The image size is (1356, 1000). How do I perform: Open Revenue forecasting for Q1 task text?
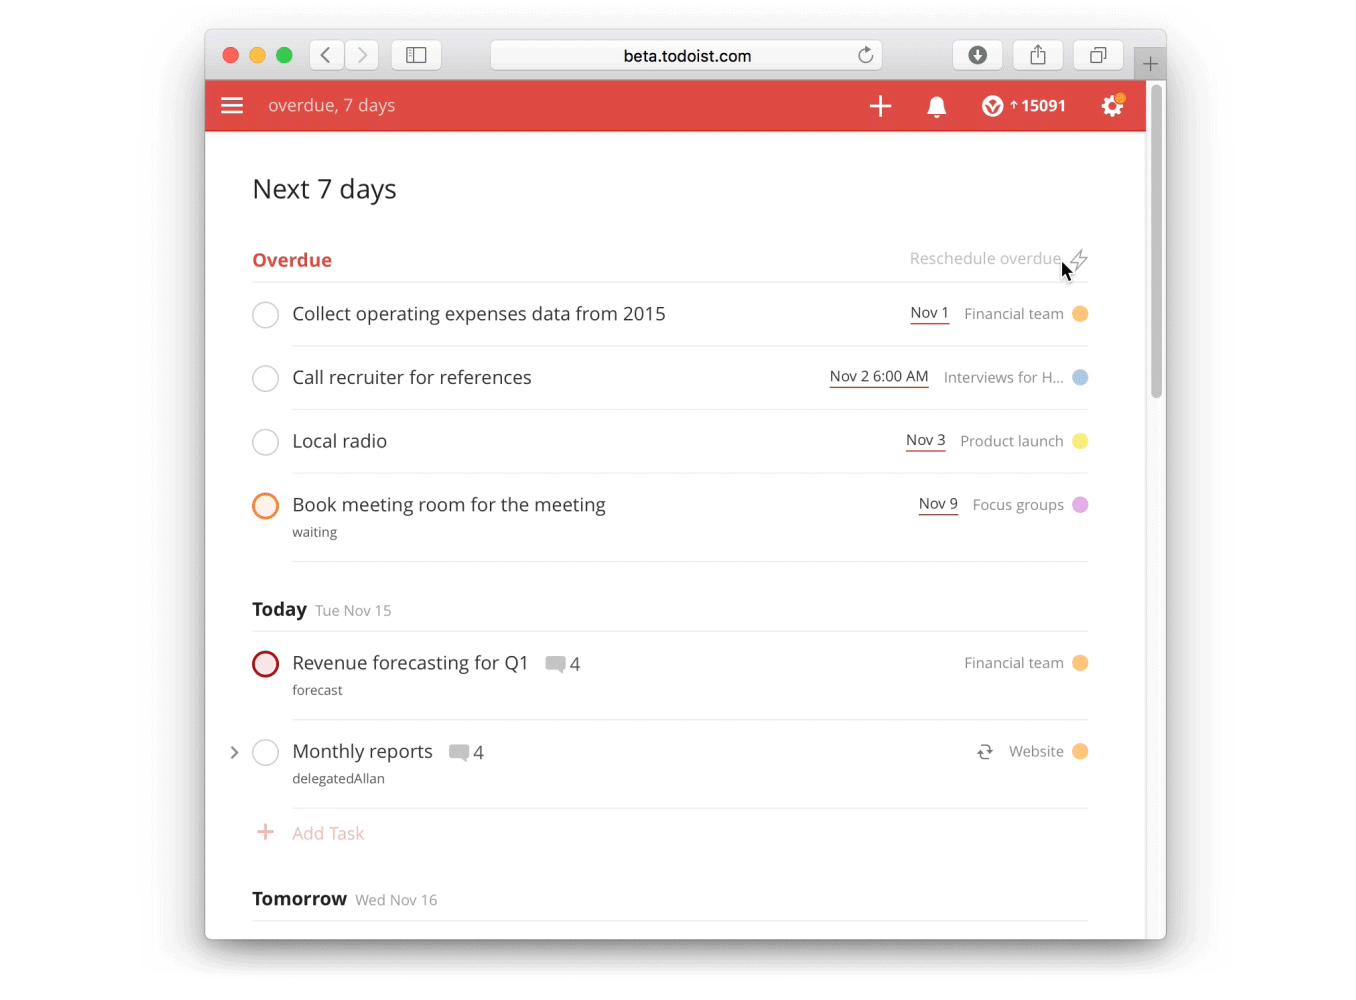tap(410, 663)
